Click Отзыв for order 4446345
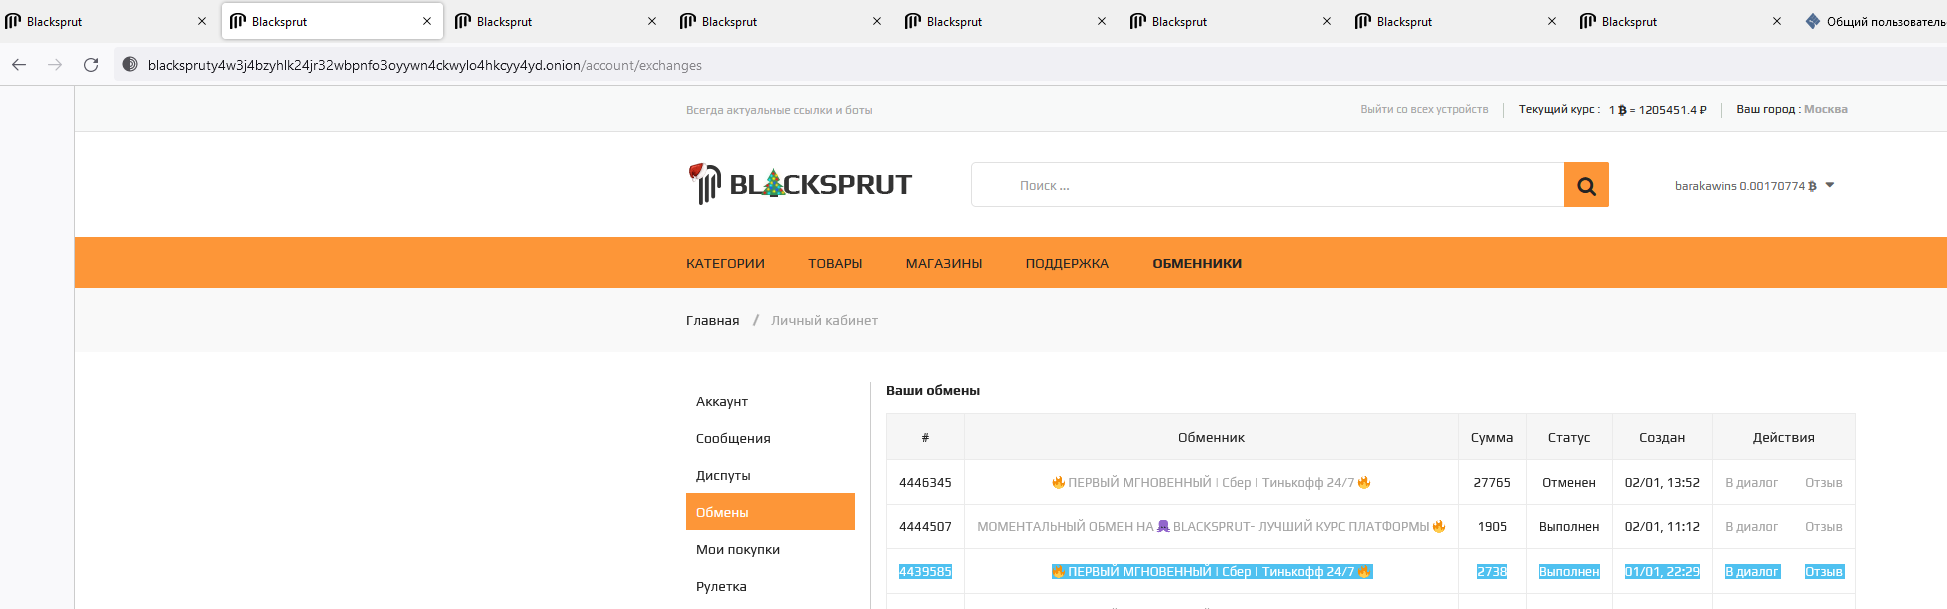 tap(1824, 482)
